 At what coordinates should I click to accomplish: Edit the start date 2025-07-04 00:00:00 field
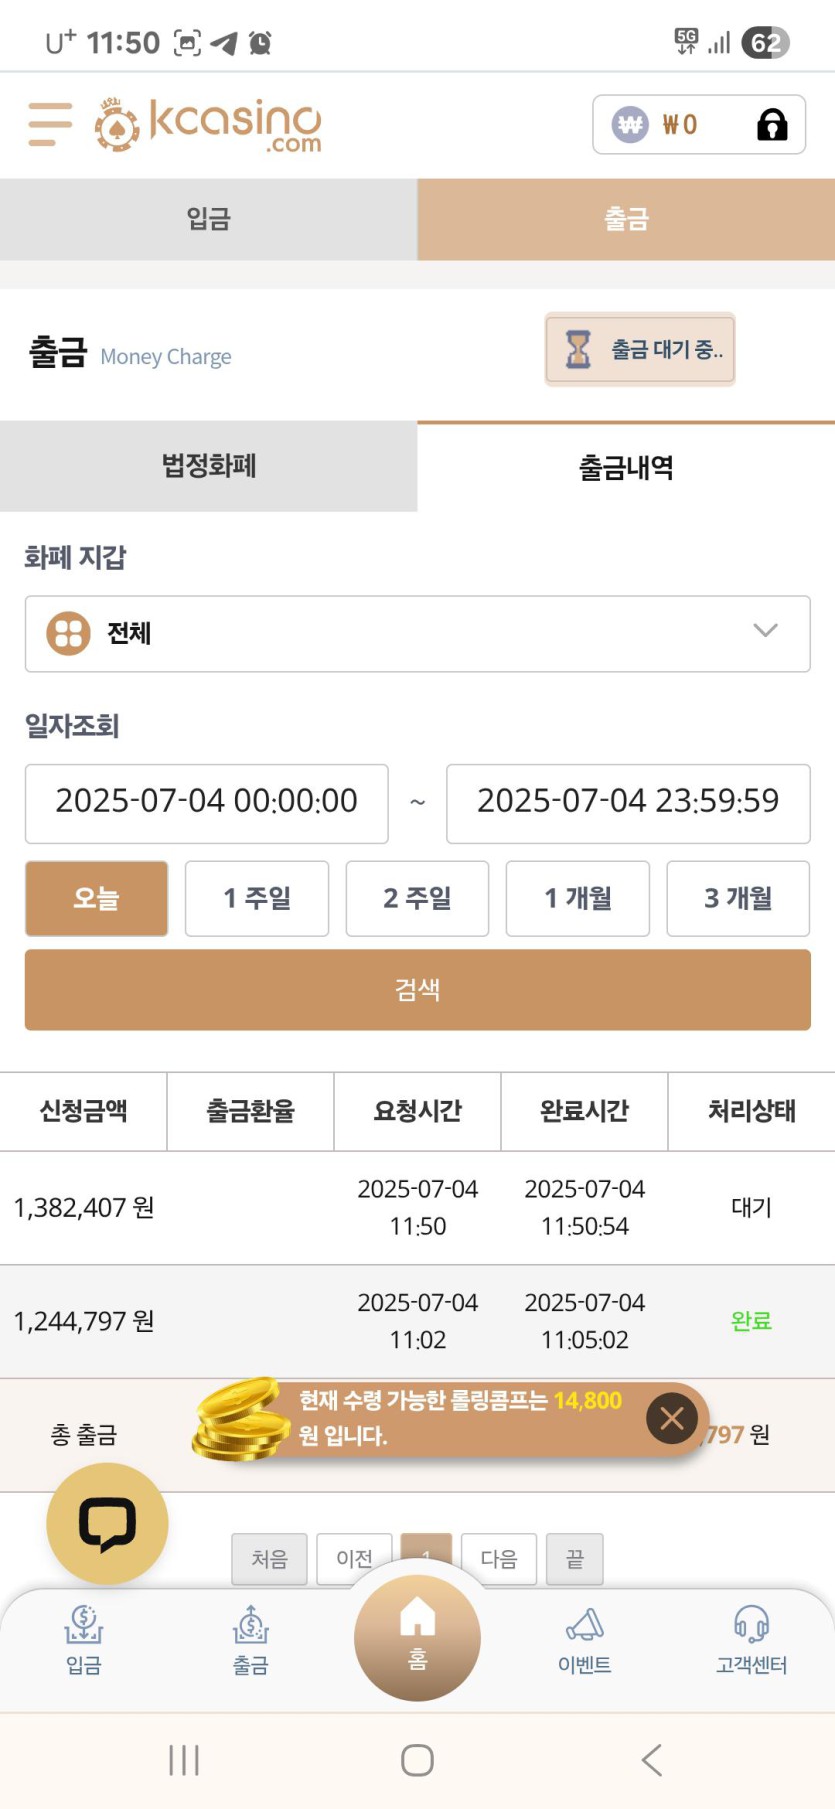[207, 803]
